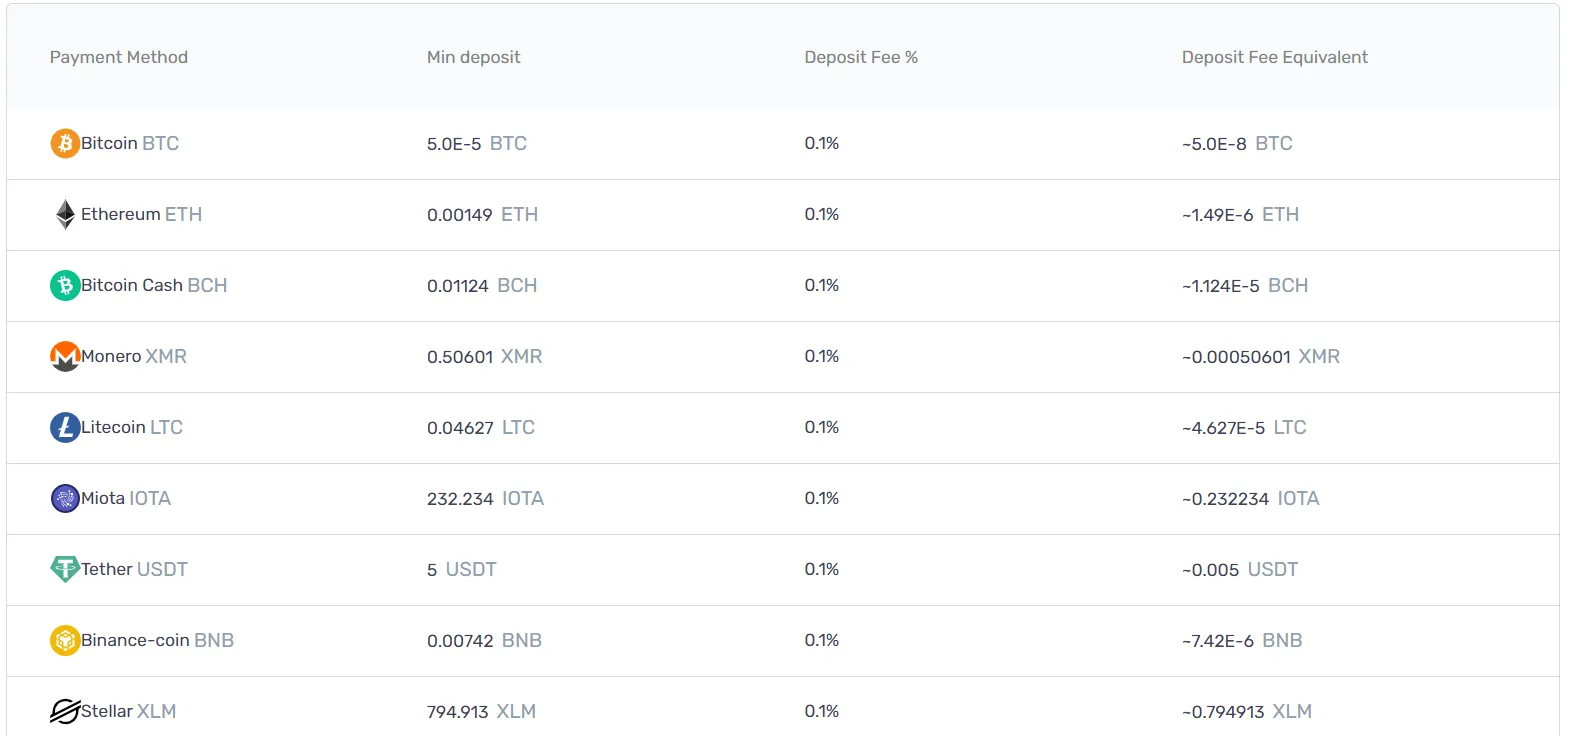Click the 0.1% fee in Bitcoin row
Viewport: 1590px width, 736px height.
click(x=822, y=143)
